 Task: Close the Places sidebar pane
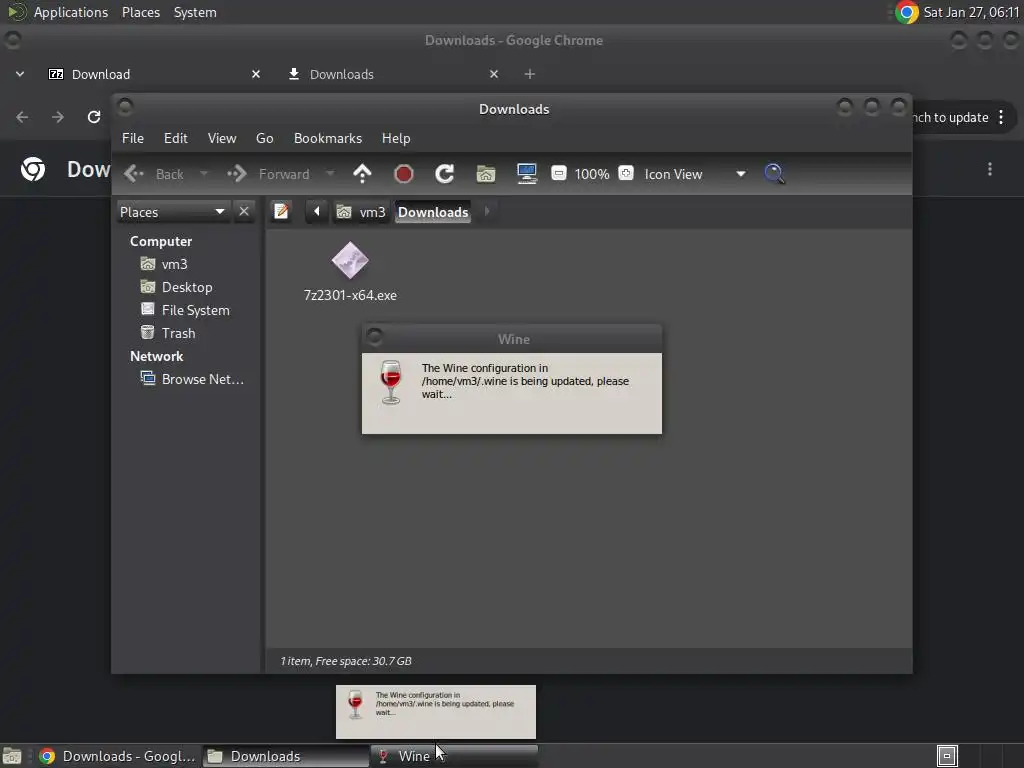point(244,212)
